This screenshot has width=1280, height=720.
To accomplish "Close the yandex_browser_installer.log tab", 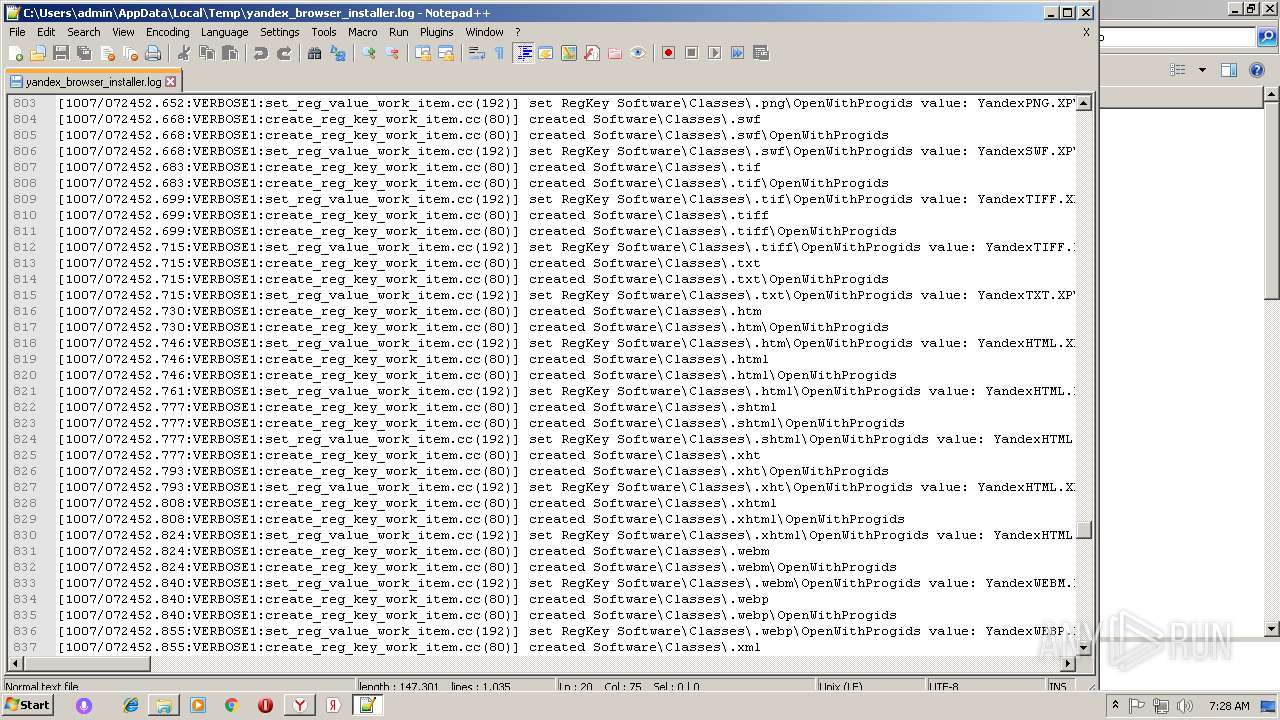I will [170, 82].
